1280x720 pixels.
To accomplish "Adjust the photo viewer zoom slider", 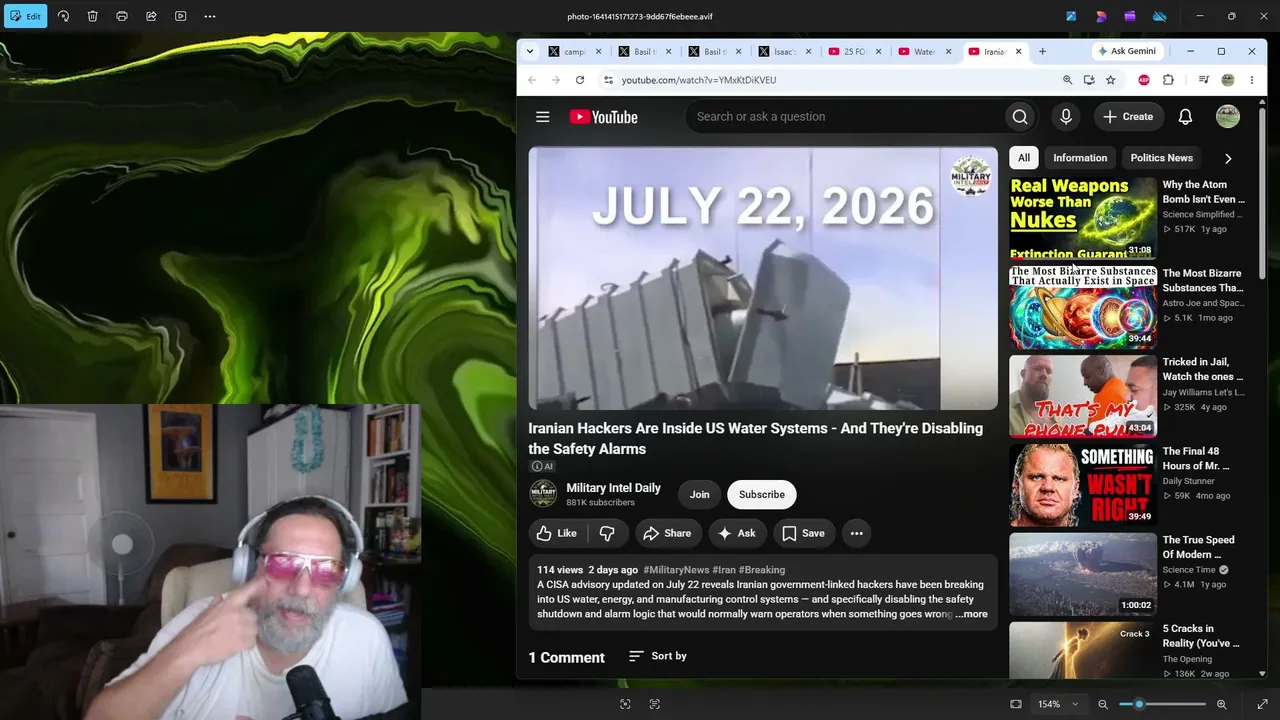I will 1162,704.
